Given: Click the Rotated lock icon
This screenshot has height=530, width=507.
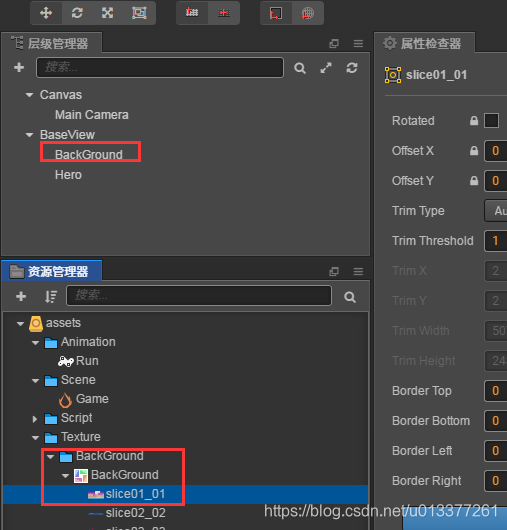Looking at the screenshot, I should 474,121.
